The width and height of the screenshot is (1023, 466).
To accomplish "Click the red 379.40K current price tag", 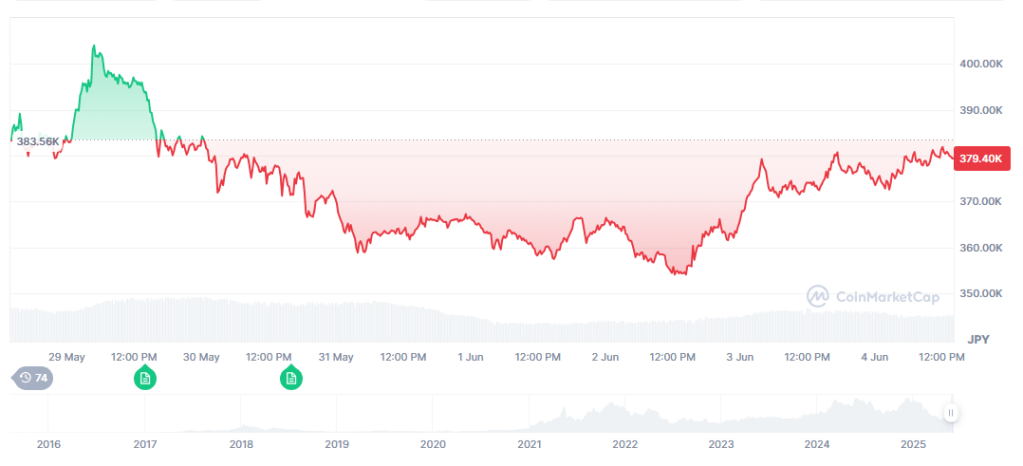I will (983, 158).
